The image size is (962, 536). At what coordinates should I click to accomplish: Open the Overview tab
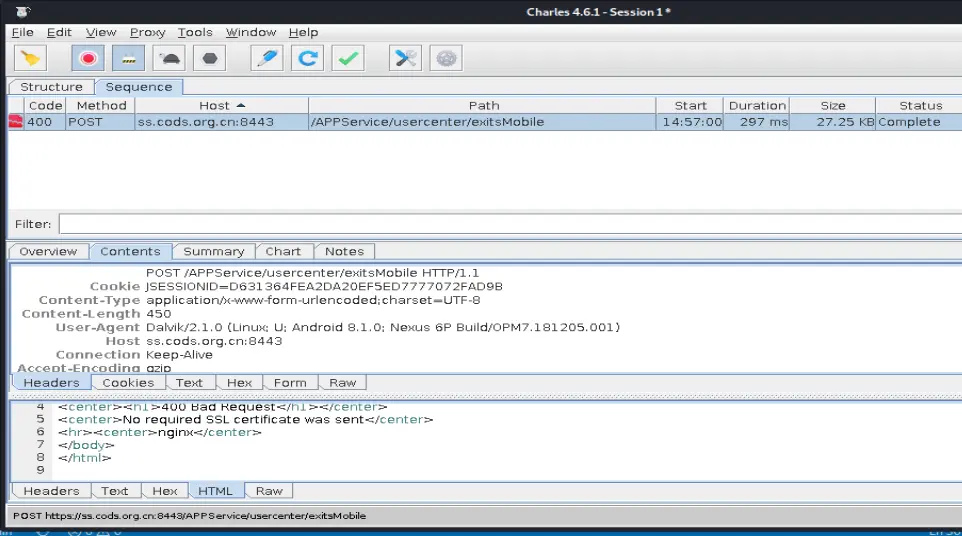click(x=48, y=251)
